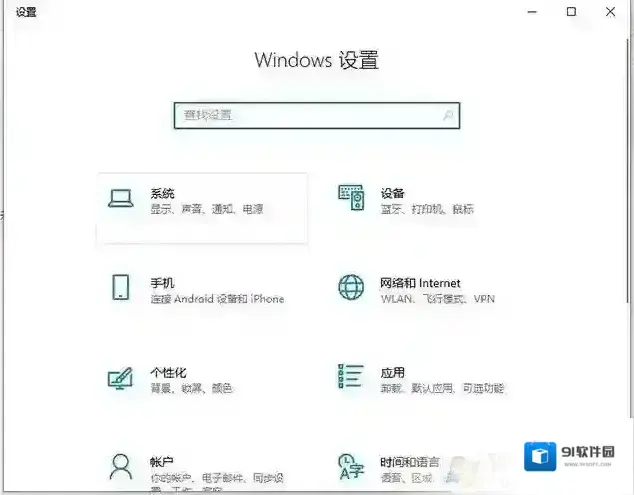Click the Phone icon
Image resolution: width=634 pixels, height=495 pixels.
120,288
